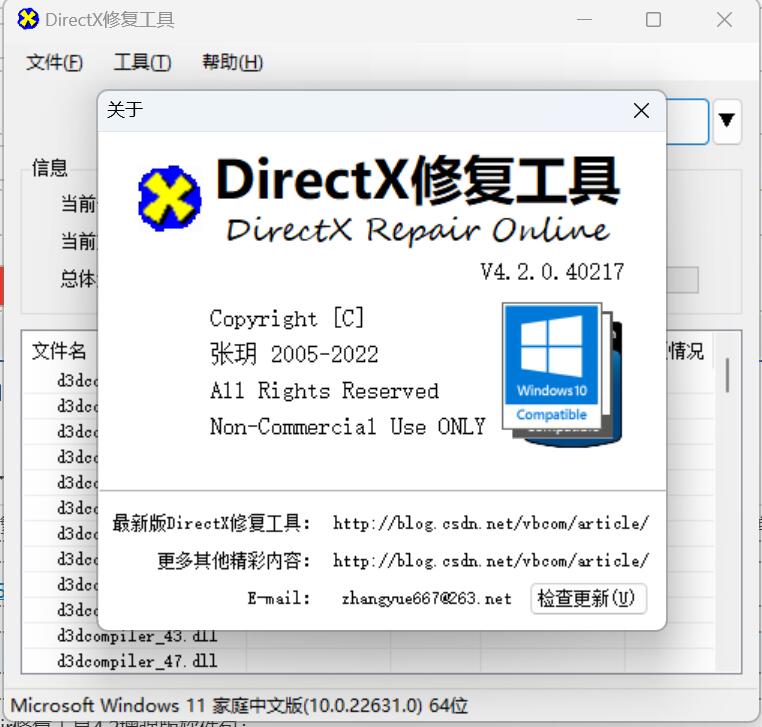Click the 张玥 2005-2022 copyright line

click(x=294, y=354)
